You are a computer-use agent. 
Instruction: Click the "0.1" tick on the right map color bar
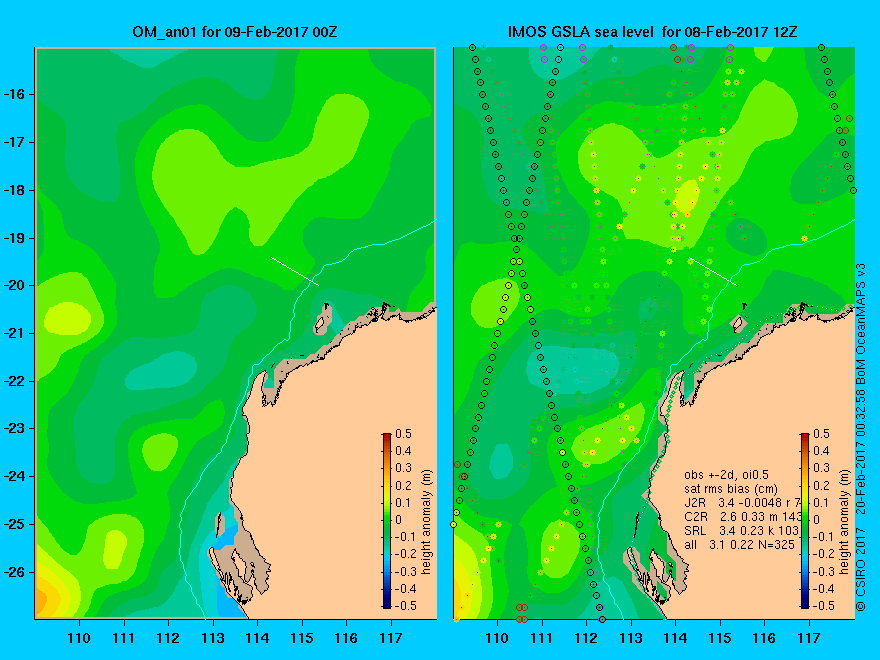coord(822,502)
